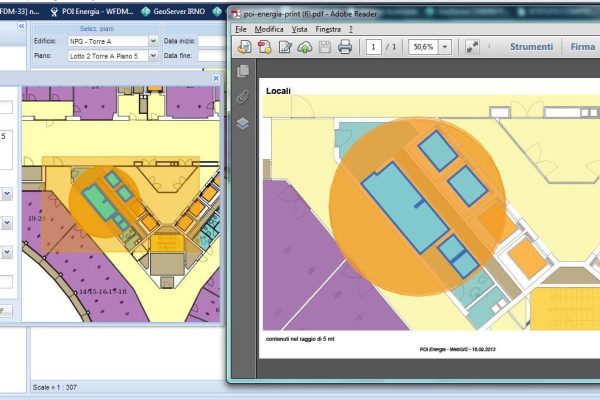Image resolution: width=600 pixels, height=400 pixels.
Task: Open the File menu in Adobe Reader
Action: point(241,29)
